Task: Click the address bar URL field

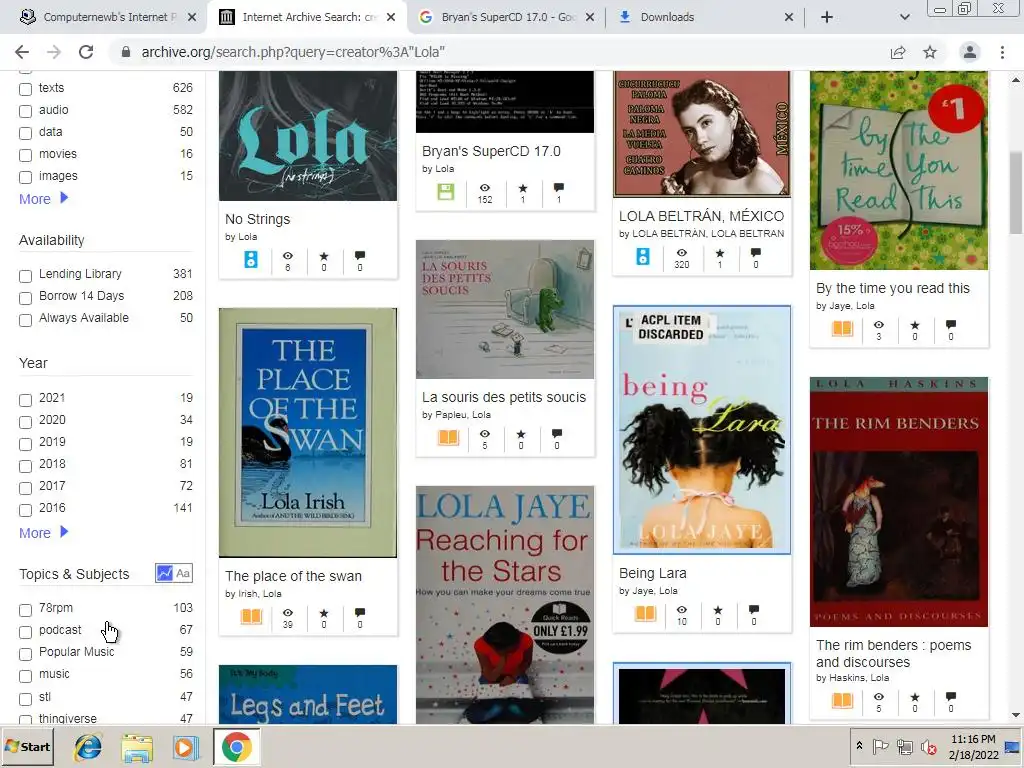Action: click(496, 52)
